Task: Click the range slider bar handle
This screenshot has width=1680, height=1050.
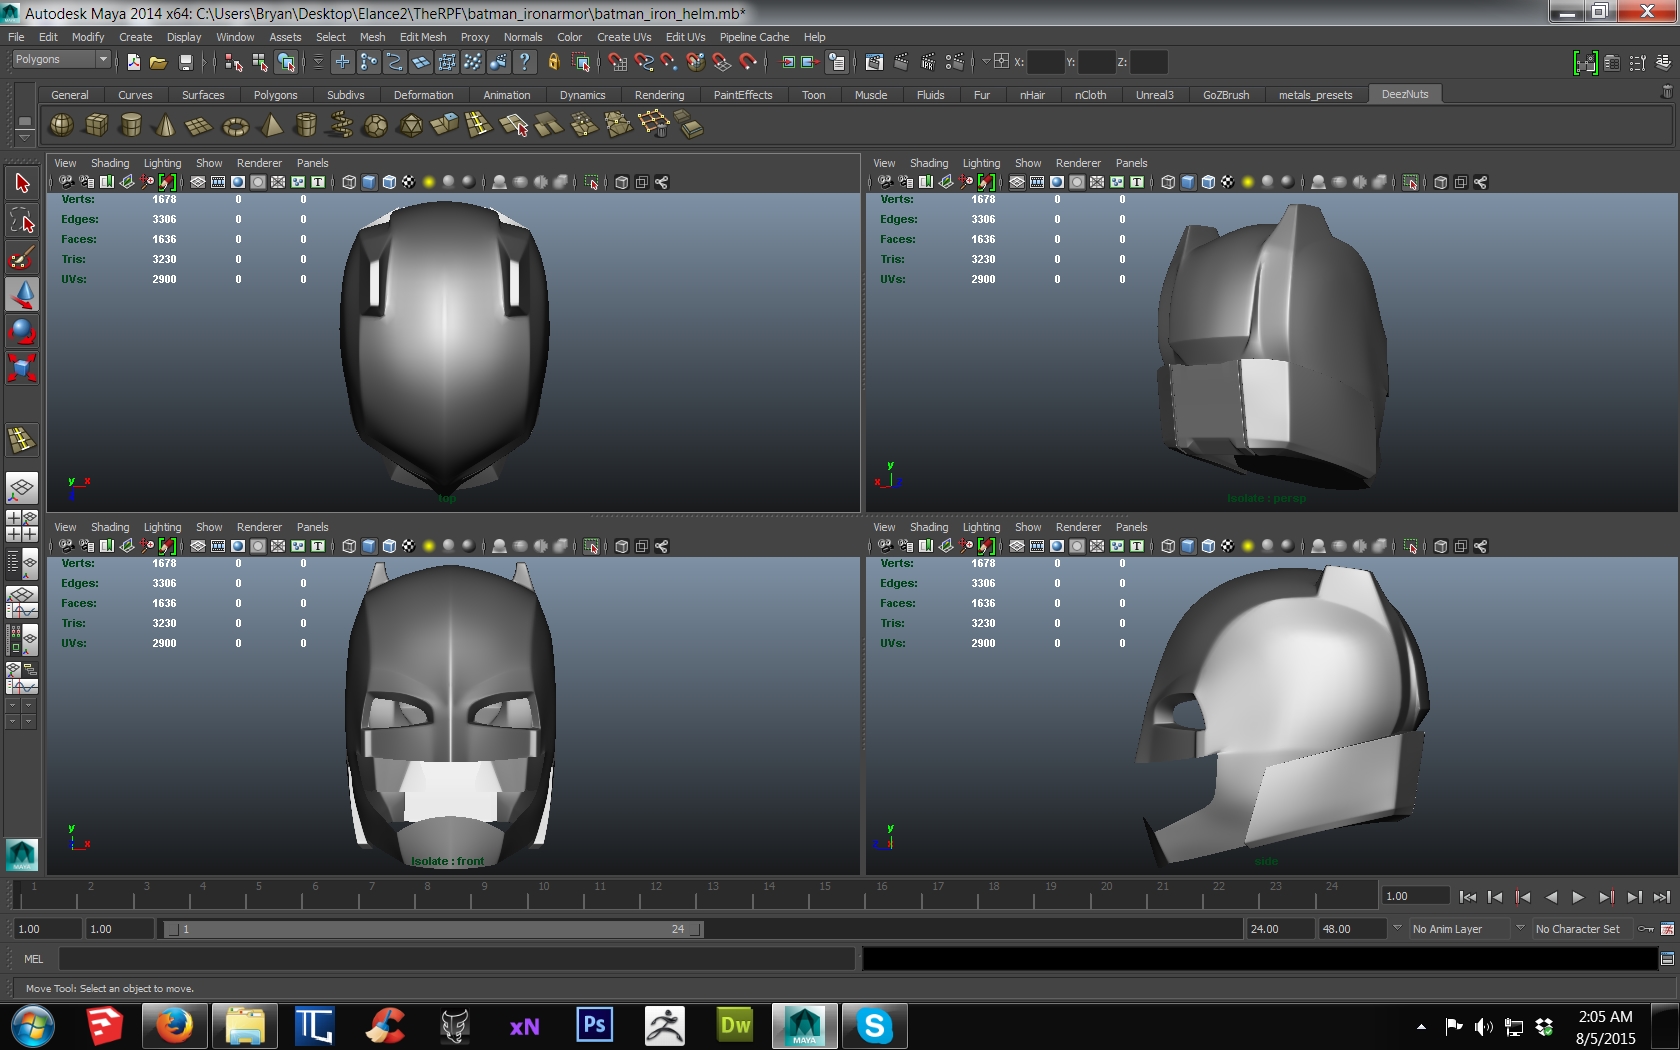Action: 433,929
